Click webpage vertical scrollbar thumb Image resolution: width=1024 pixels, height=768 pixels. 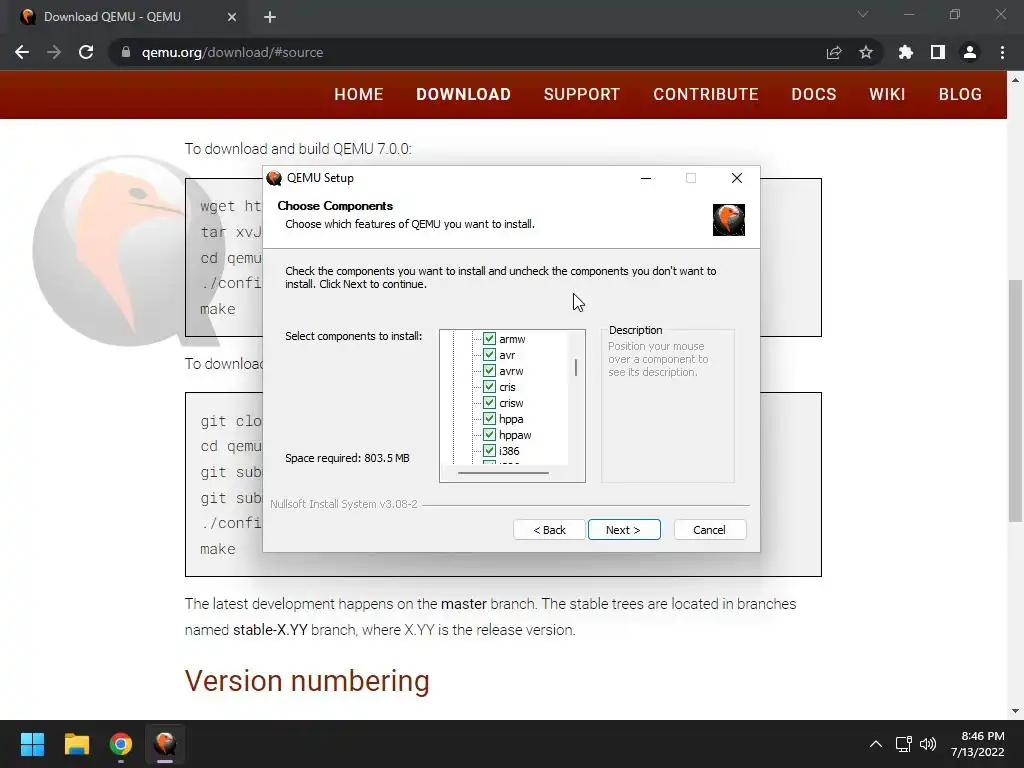pos(1015,400)
